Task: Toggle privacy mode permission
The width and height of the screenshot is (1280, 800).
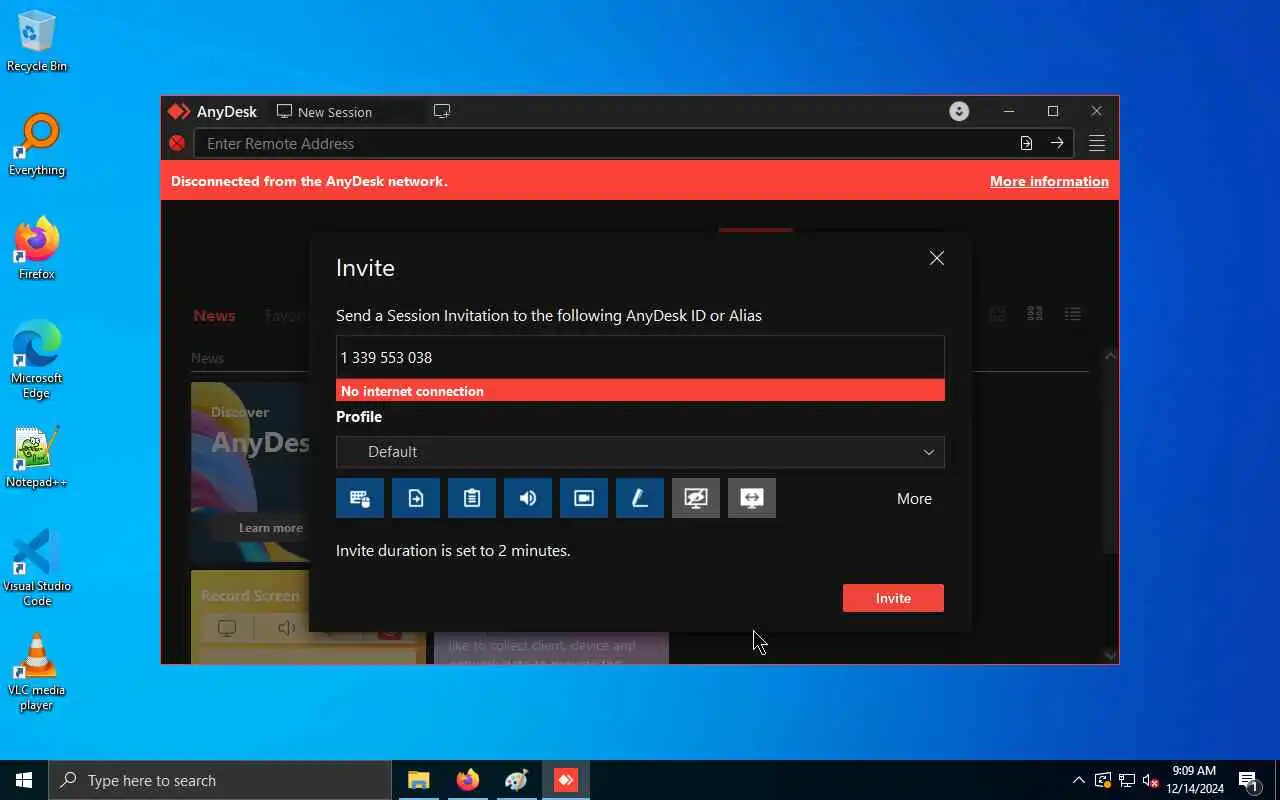Action: (696, 498)
